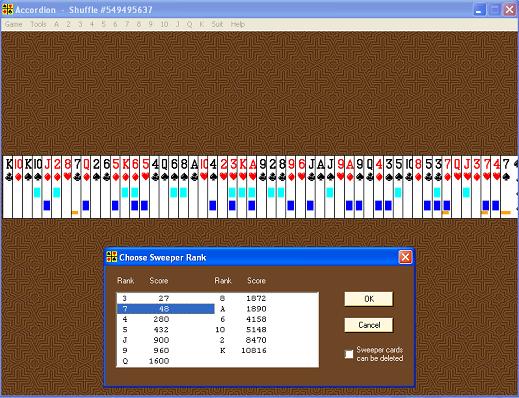Click the 2 of spades card

[x=96, y=187]
